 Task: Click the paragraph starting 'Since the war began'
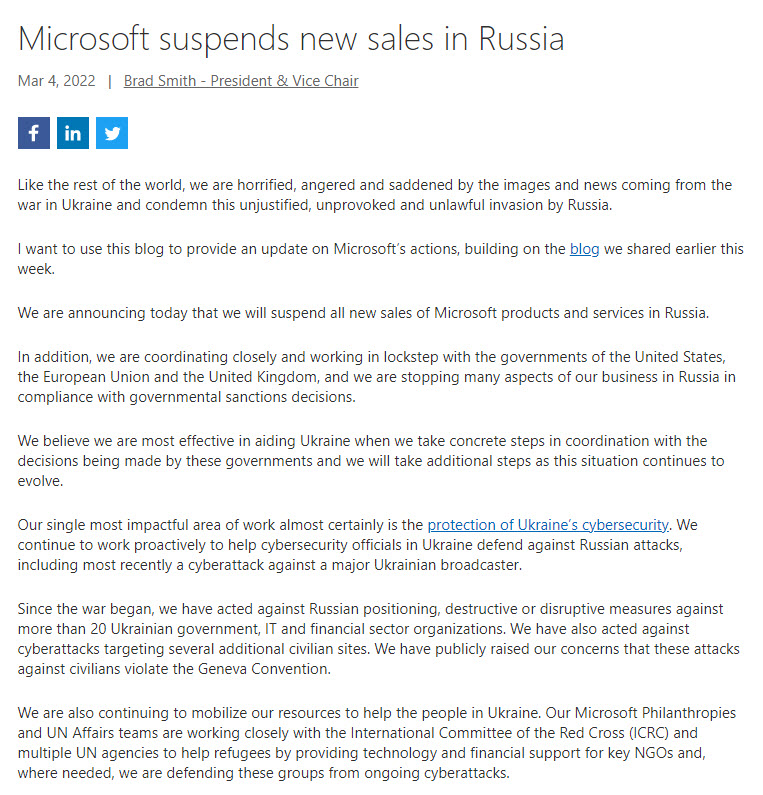pos(378,639)
